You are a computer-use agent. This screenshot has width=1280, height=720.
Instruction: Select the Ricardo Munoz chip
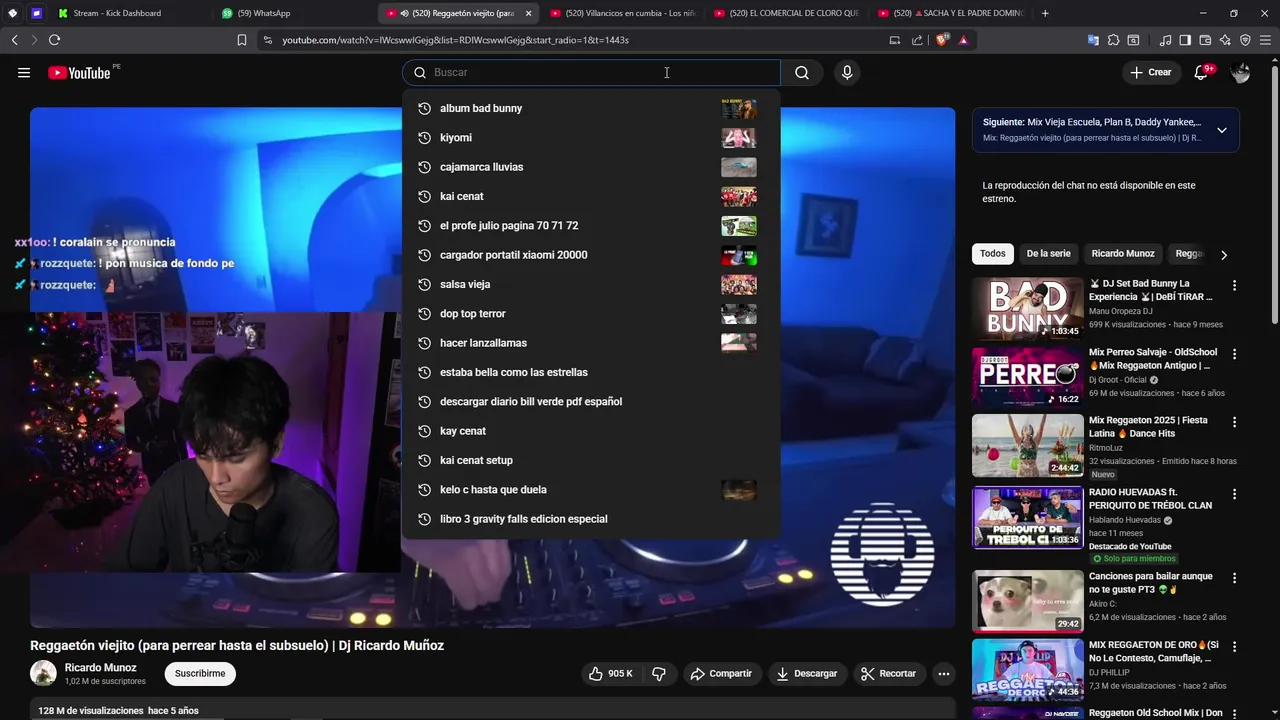1123,254
